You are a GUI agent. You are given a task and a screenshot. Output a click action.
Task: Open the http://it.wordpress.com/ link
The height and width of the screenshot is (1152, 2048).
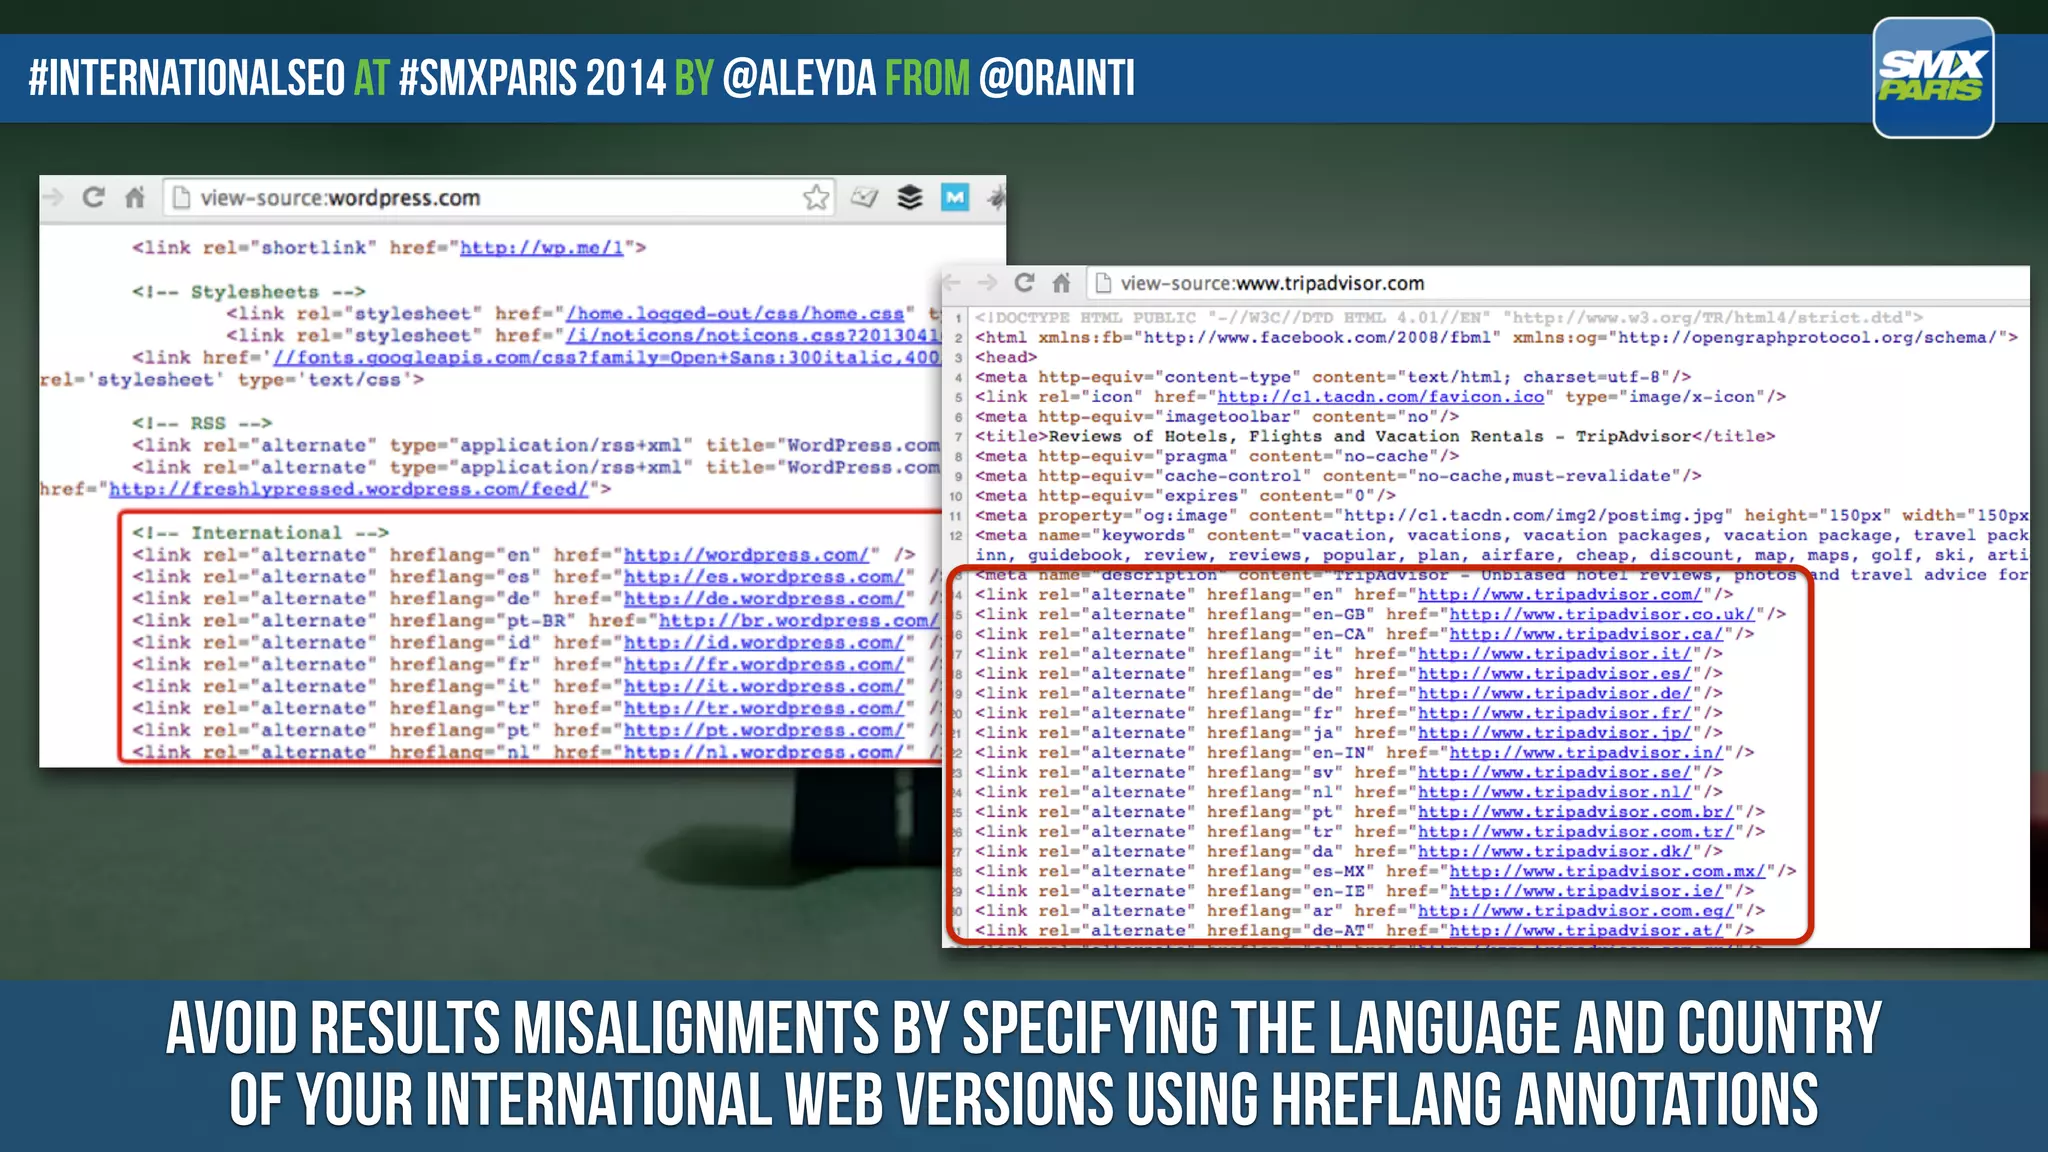click(x=764, y=687)
